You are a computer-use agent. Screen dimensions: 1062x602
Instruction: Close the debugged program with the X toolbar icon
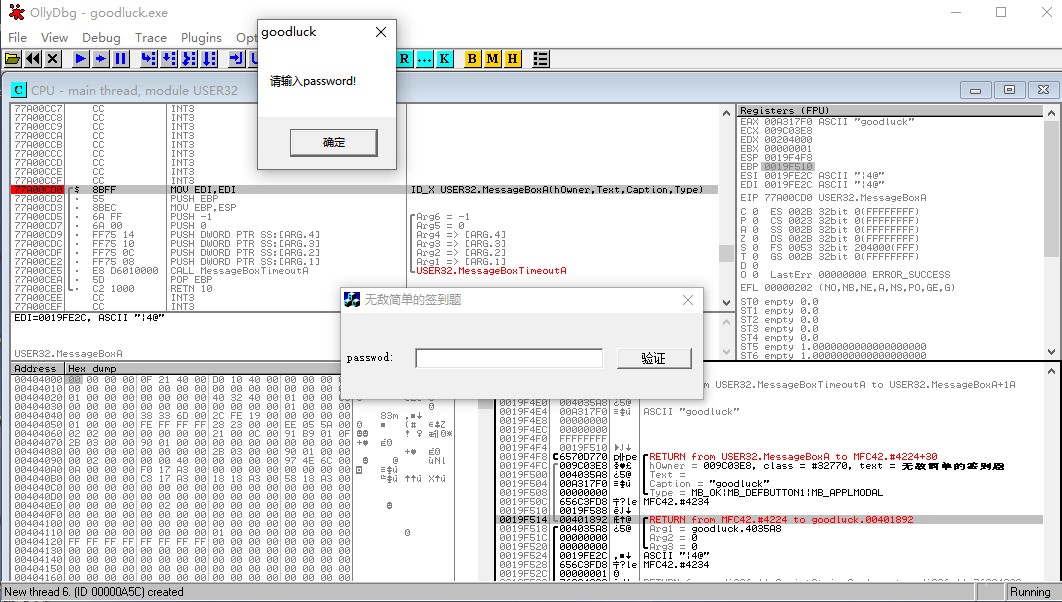click(53, 59)
